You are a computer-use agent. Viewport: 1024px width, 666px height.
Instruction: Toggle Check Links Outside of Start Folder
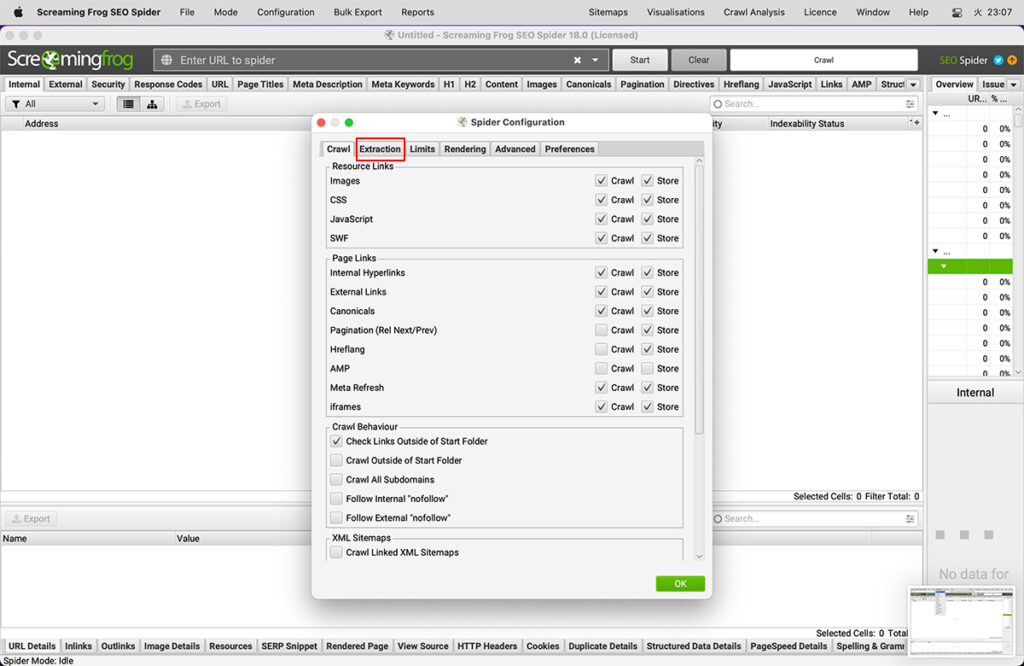point(336,441)
